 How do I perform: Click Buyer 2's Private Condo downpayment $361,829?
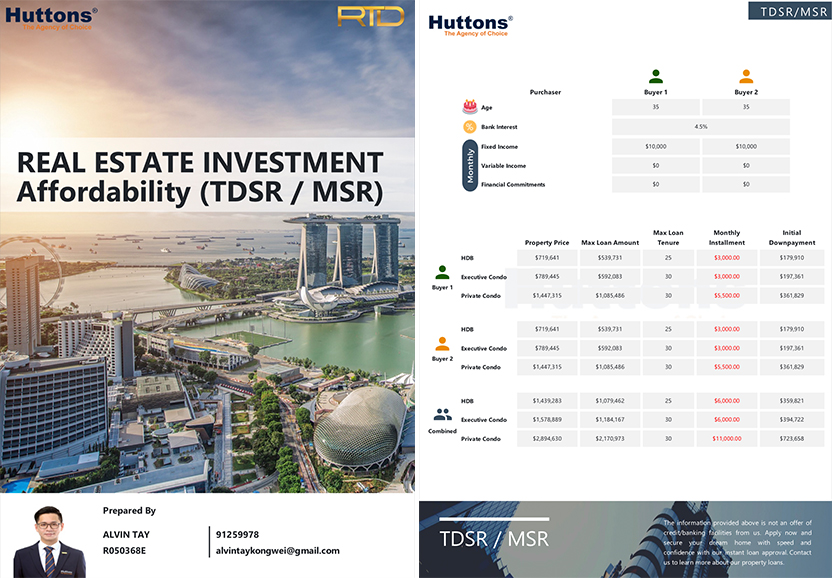792,367
